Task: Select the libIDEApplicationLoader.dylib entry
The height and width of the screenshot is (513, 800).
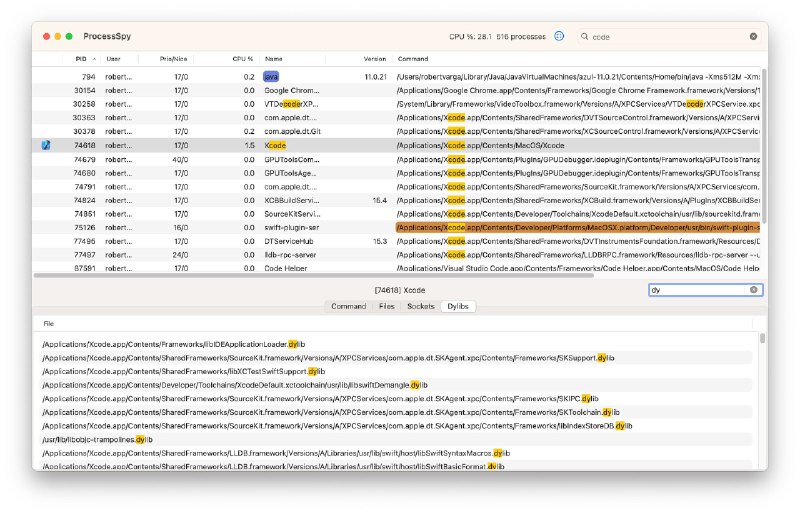Action: (396, 345)
